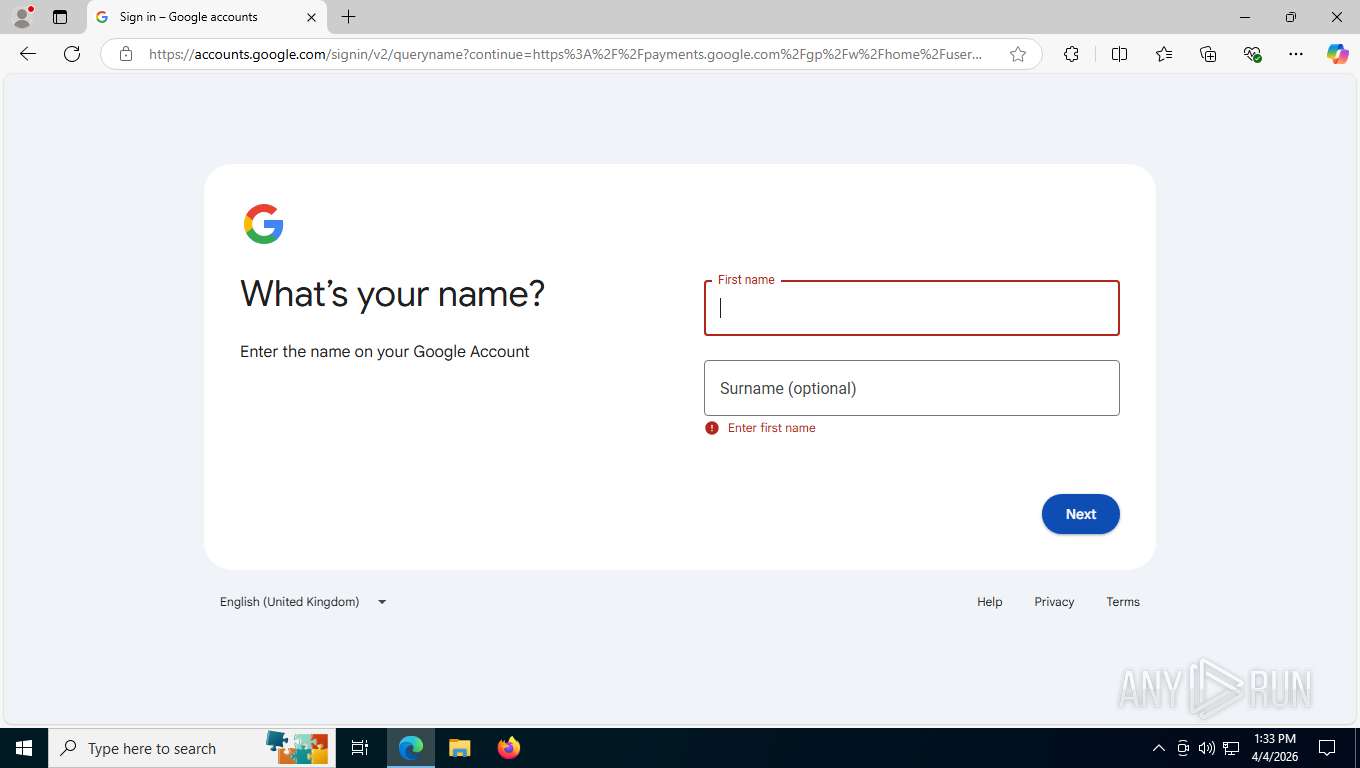
Task: Launch Firefox from the taskbar
Action: (508, 748)
